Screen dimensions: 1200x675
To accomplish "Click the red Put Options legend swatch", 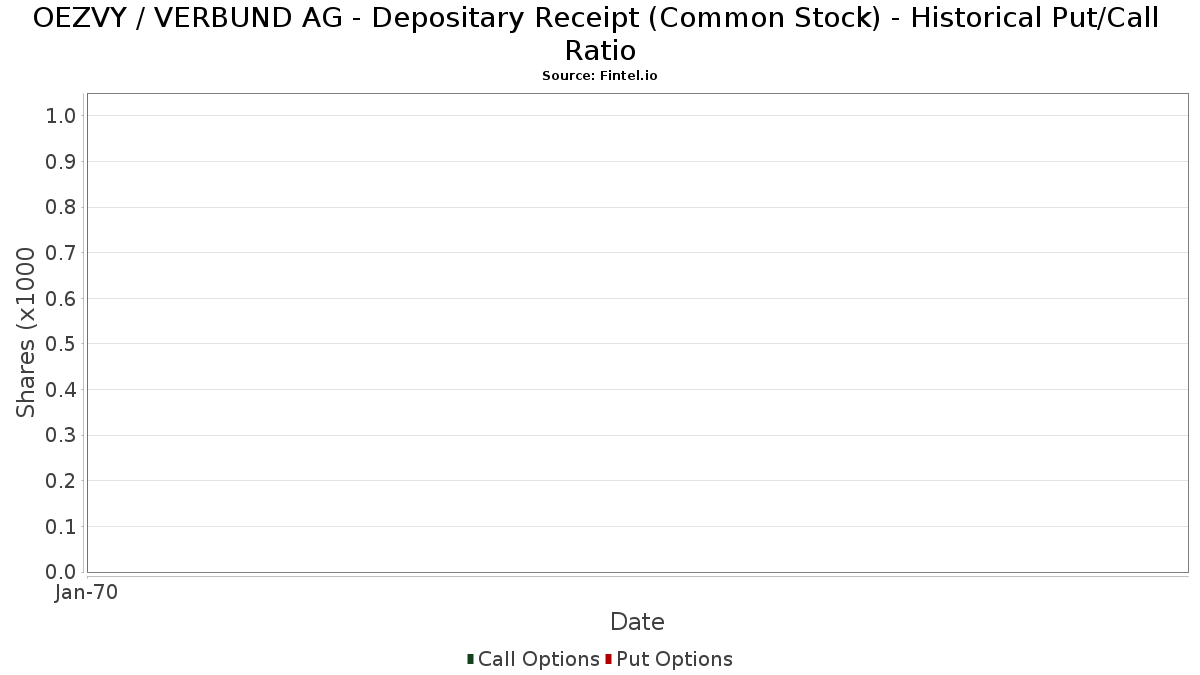I will coord(608,659).
